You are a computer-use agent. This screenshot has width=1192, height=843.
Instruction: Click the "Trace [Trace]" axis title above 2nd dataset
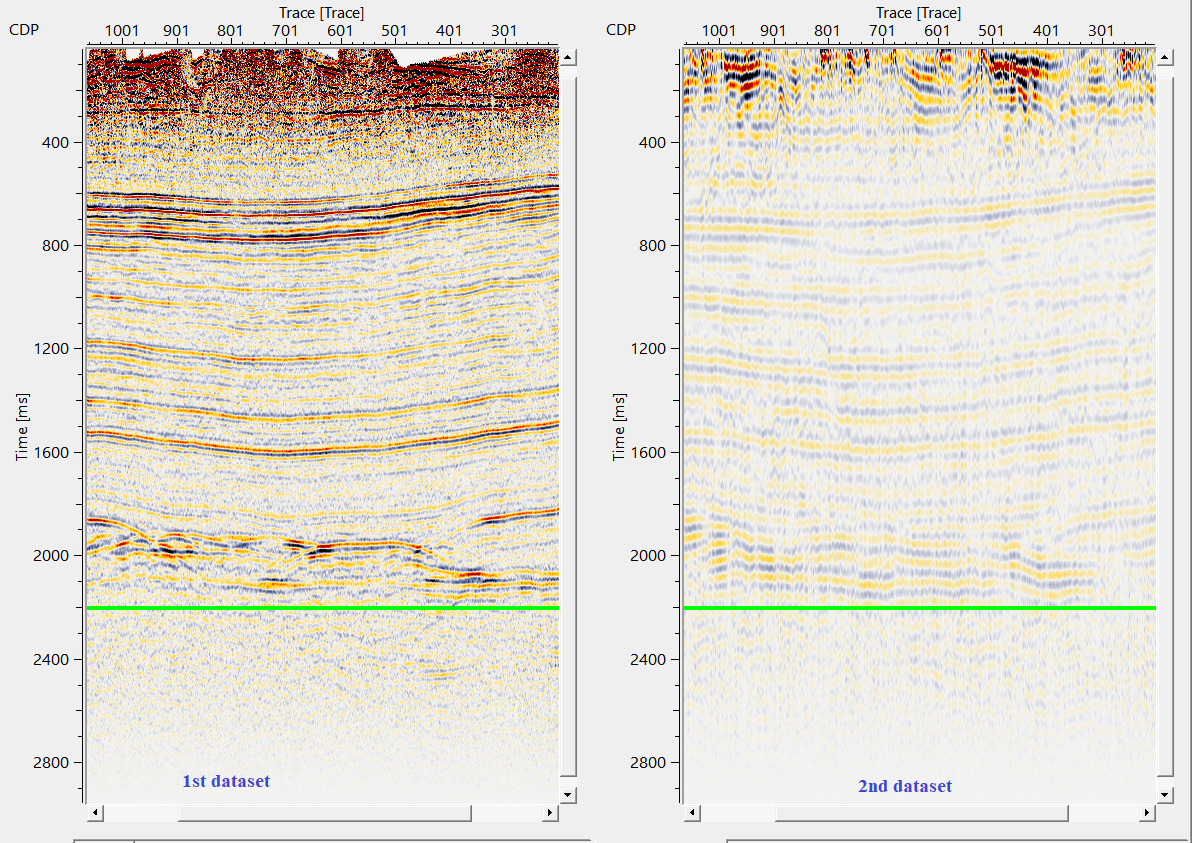pos(918,13)
